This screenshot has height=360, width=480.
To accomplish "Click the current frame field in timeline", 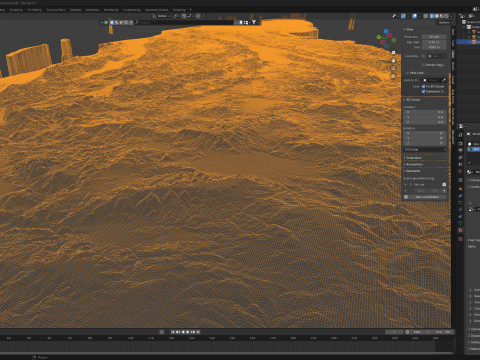I will click(x=394, y=332).
